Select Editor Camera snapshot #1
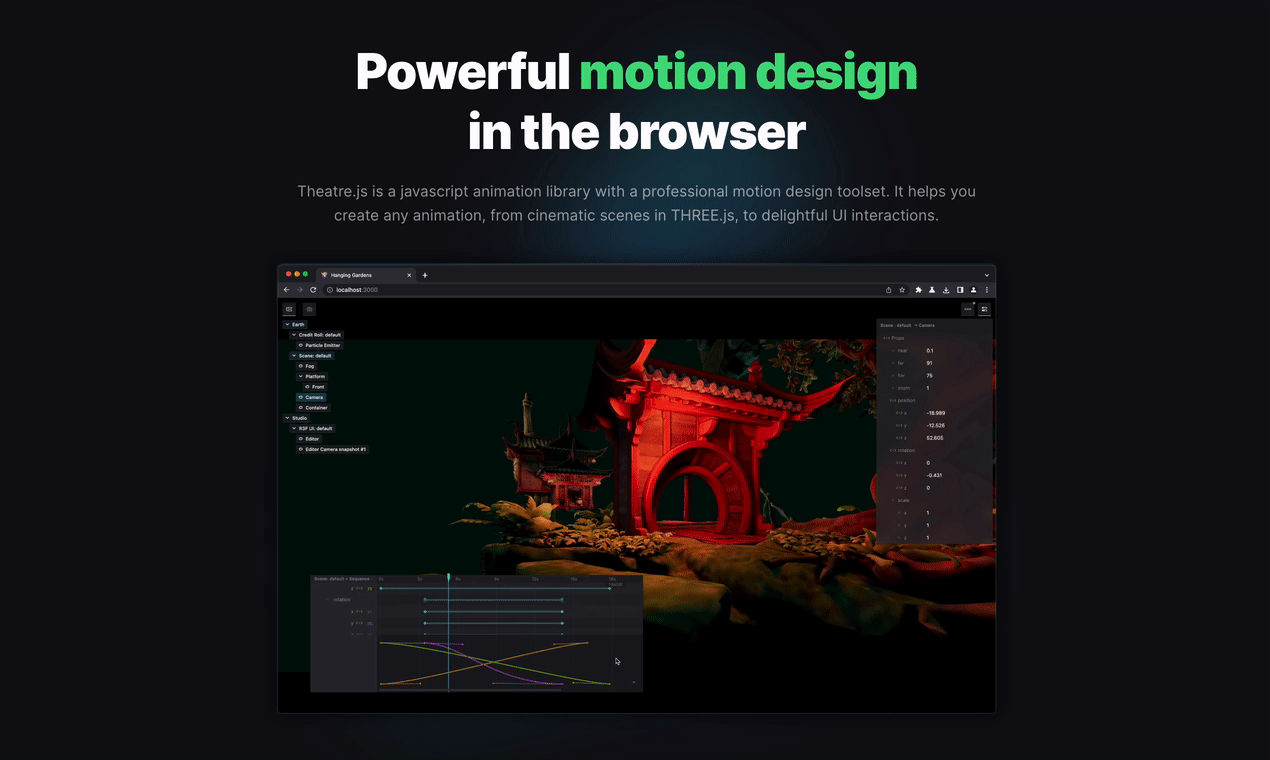The width and height of the screenshot is (1270, 760). [332, 449]
